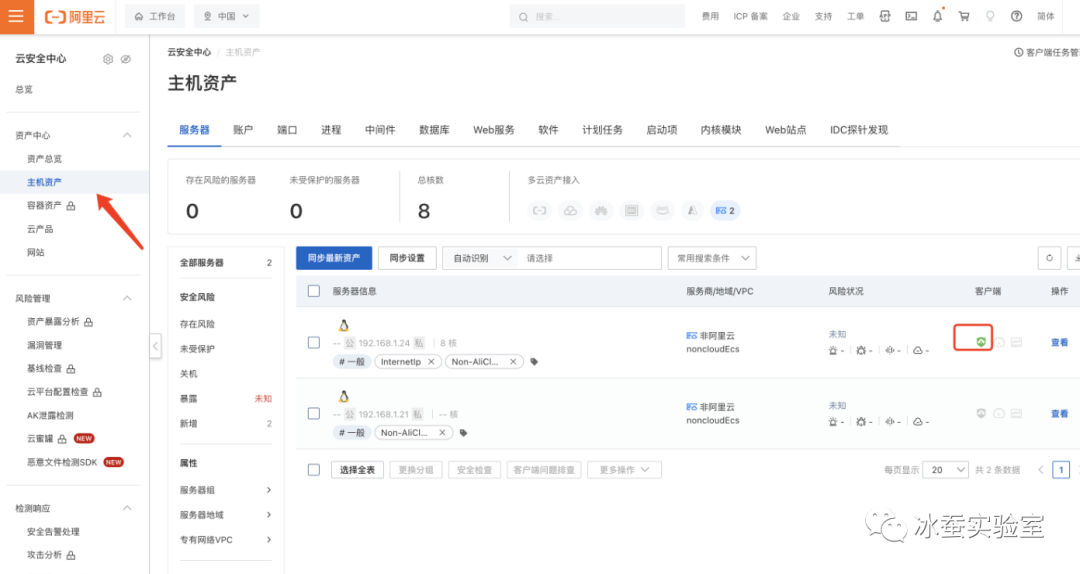Image resolution: width=1080 pixels, height=574 pixels.
Task: Click the green client status icon for 192.168.1.24
Action: click(981, 342)
